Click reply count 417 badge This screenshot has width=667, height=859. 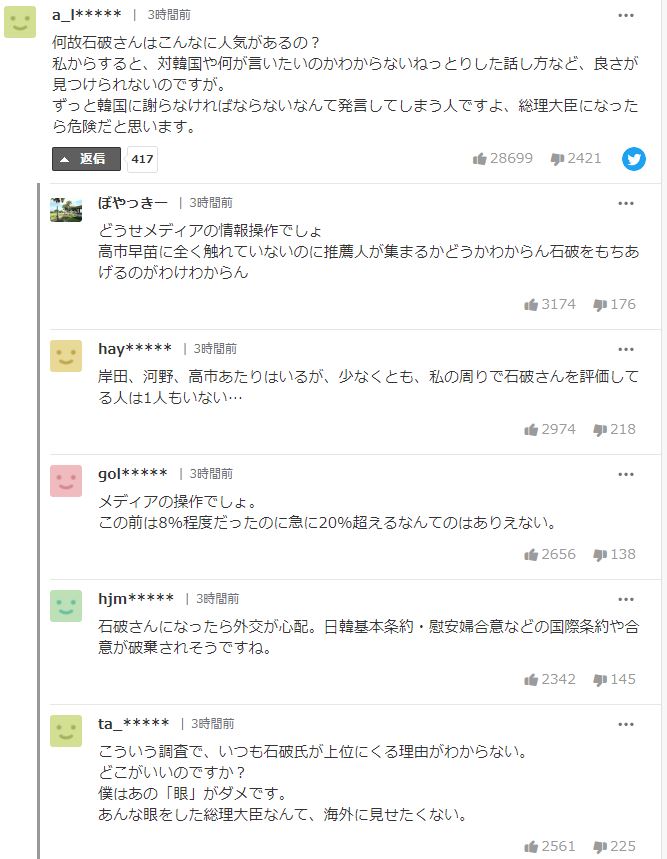[142, 159]
